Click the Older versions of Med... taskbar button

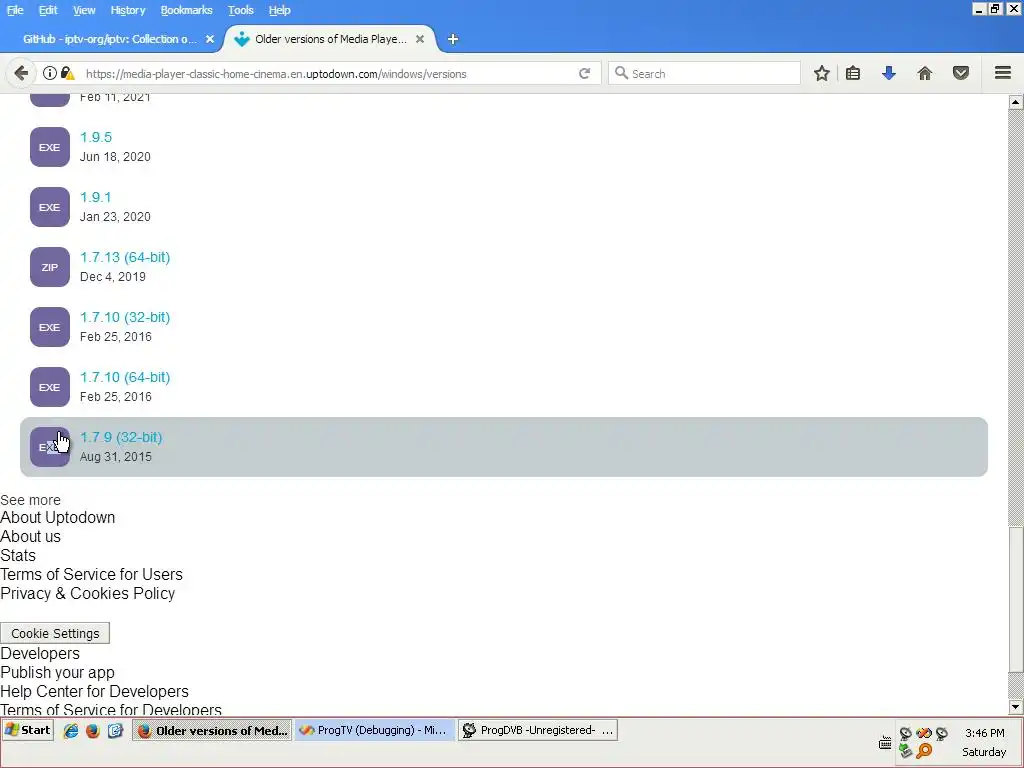coord(212,730)
